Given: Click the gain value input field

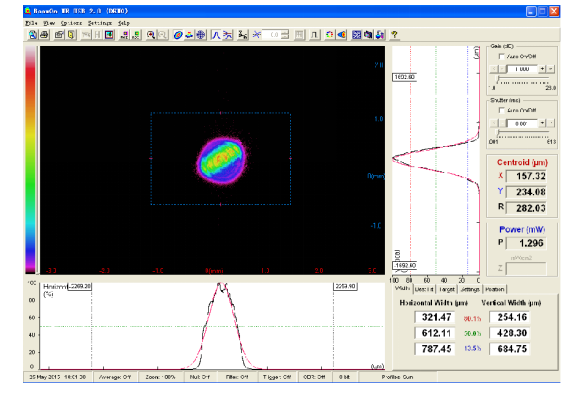Looking at the screenshot, I should 522,69.
